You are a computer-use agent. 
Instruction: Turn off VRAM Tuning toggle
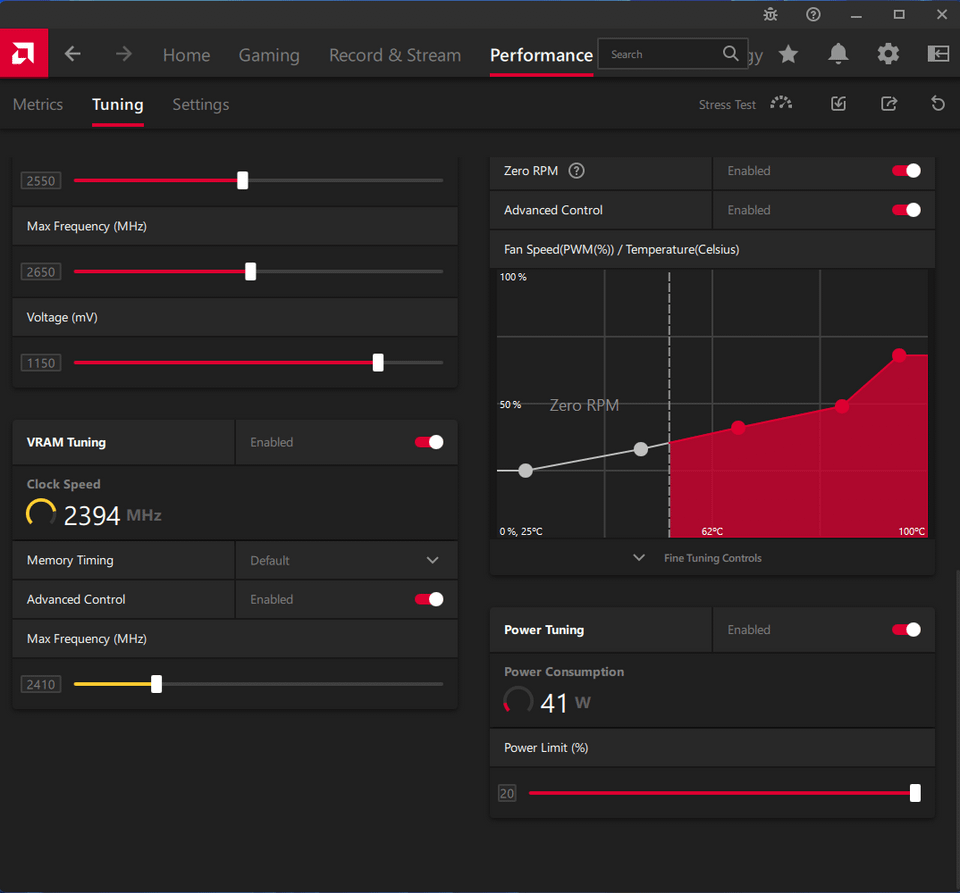point(429,442)
